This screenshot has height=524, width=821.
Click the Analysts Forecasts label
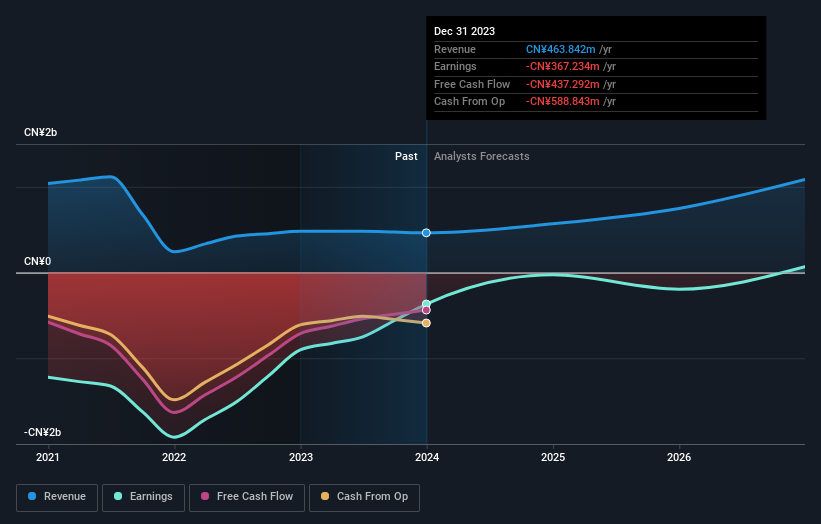point(482,156)
